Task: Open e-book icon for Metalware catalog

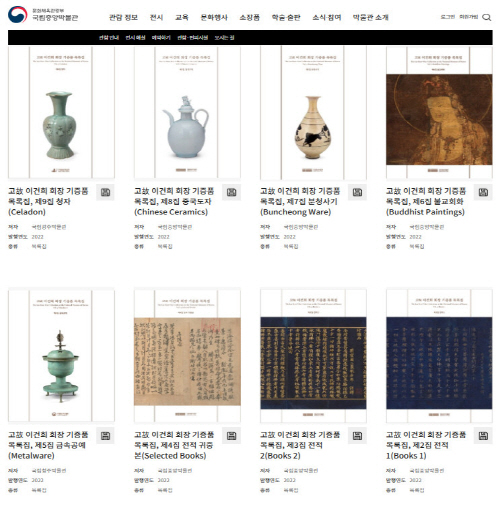Action: [x=105, y=436]
